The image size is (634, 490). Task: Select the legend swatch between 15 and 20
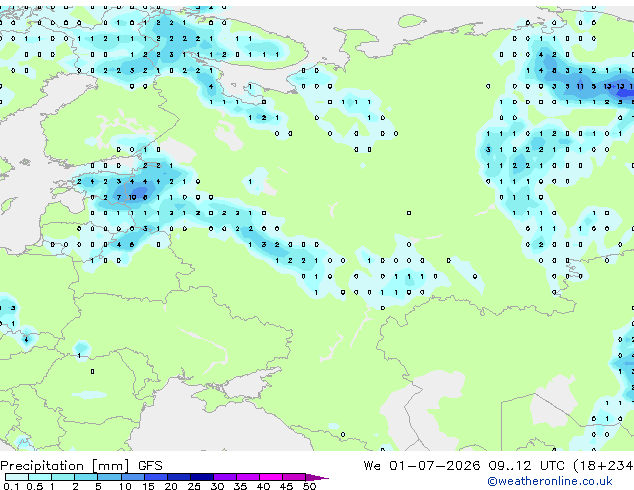point(156,477)
